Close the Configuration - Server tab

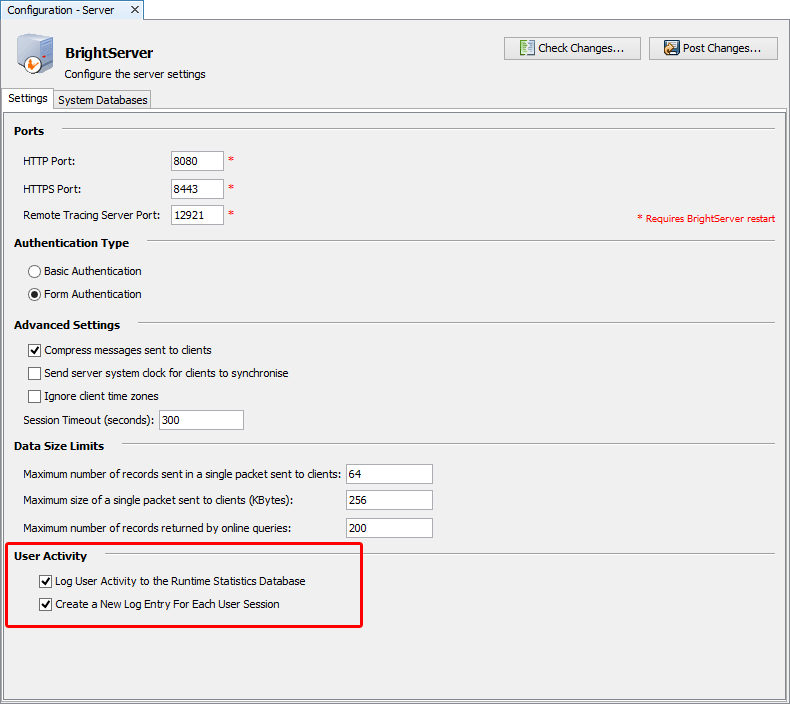pyautogui.click(x=135, y=10)
